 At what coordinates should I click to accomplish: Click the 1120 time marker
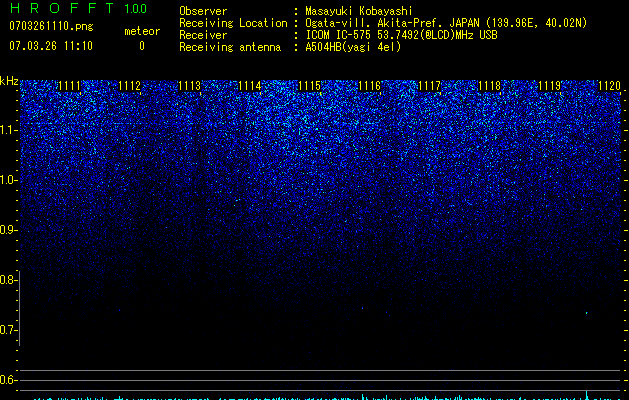(x=609, y=86)
